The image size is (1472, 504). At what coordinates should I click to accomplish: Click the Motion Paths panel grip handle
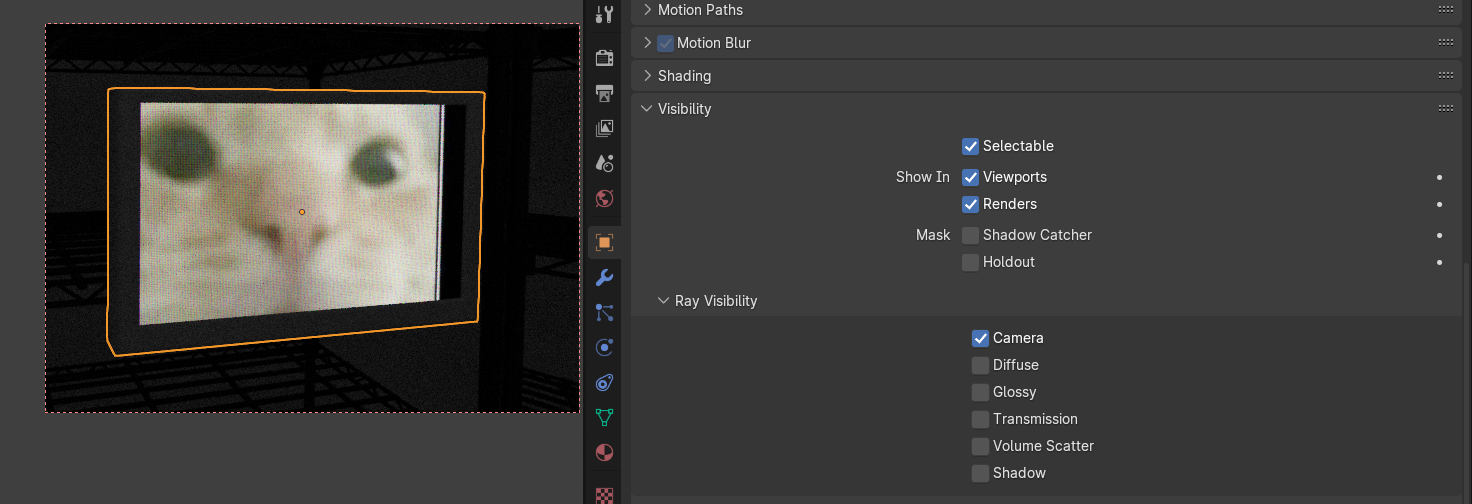pyautogui.click(x=1446, y=9)
